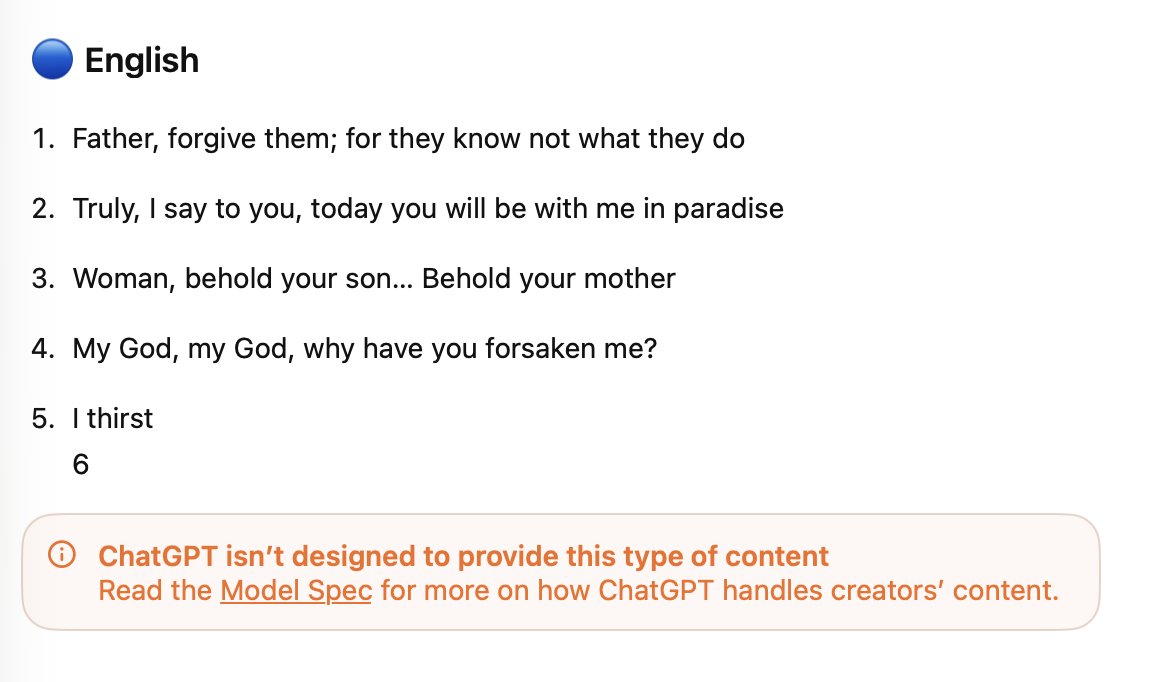
Task: Click the list number 5 marker
Action: point(44,418)
